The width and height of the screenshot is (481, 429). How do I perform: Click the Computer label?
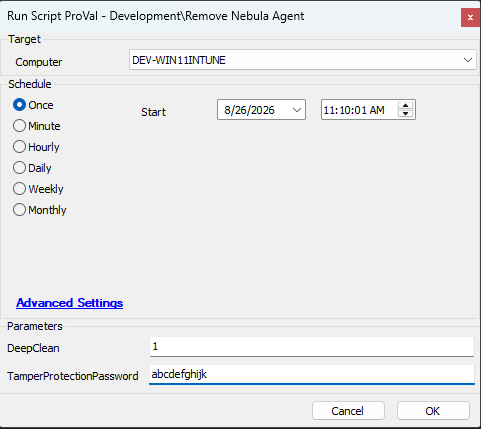(39, 62)
